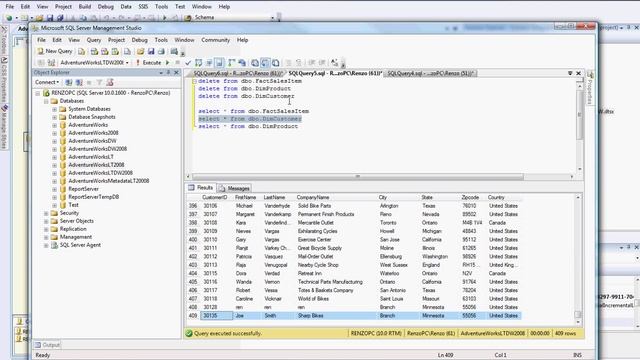The image size is (640, 360).
Task: Switch to the Results tab
Action: click(200, 188)
